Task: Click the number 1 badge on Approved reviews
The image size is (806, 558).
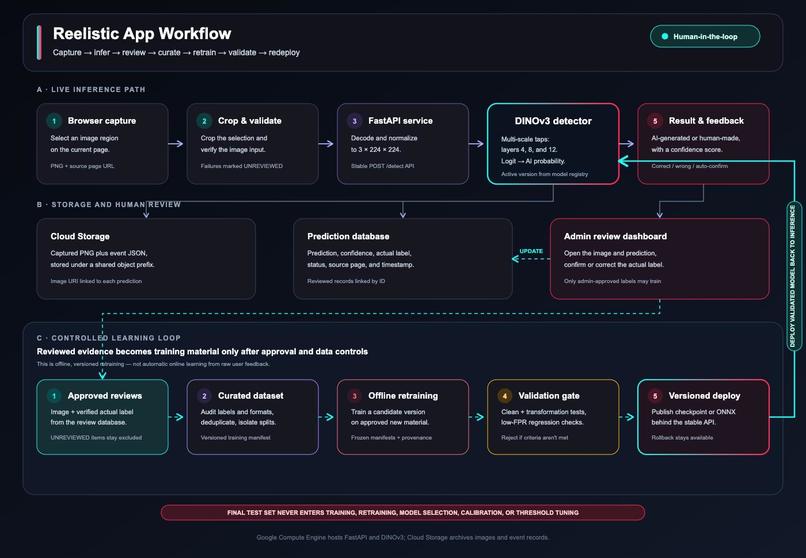Action: point(54,396)
